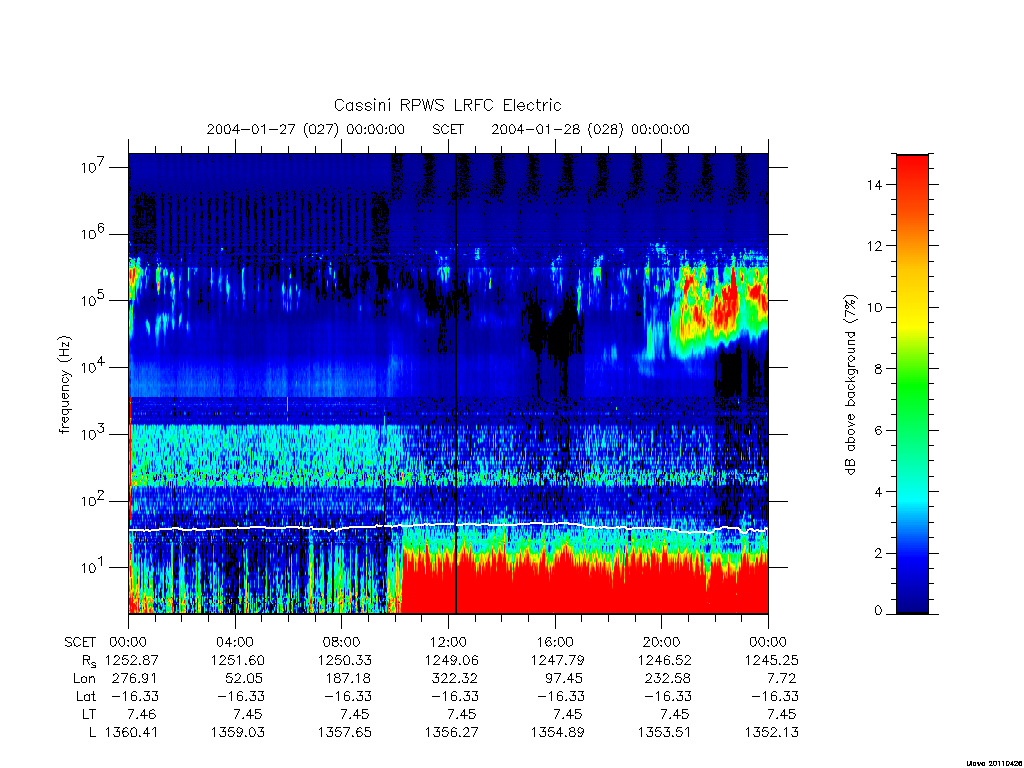1024x768 pixels.
Task: Click the Lon value '97.45'
Action: tap(566, 678)
